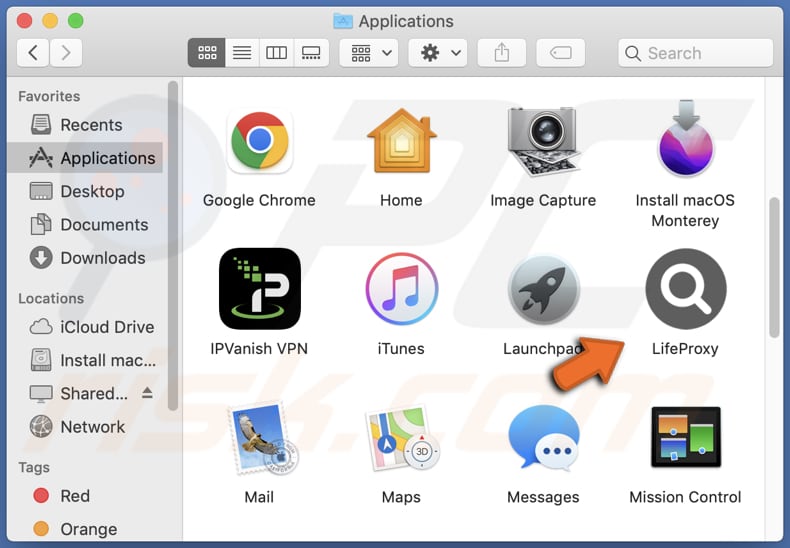Click the "iTunes" label text
The image size is (790, 548).
point(401,349)
